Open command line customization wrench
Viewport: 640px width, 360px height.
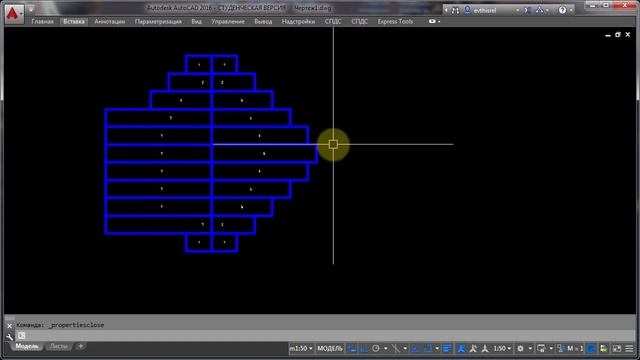(9, 336)
